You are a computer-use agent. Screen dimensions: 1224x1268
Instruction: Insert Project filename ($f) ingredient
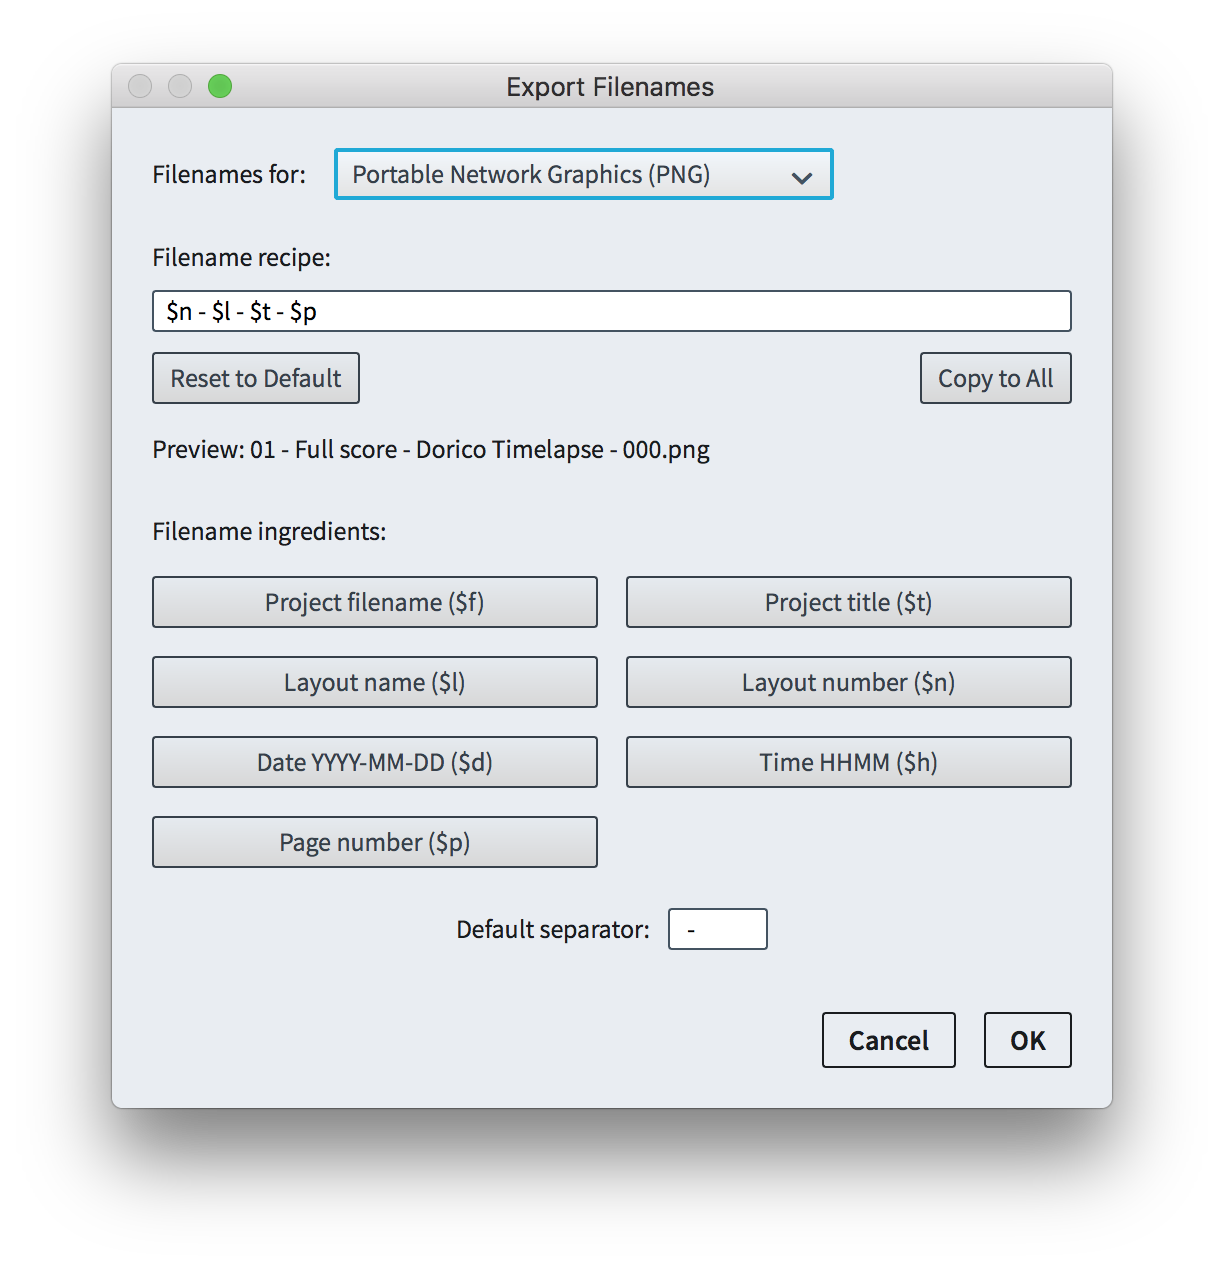point(375,602)
